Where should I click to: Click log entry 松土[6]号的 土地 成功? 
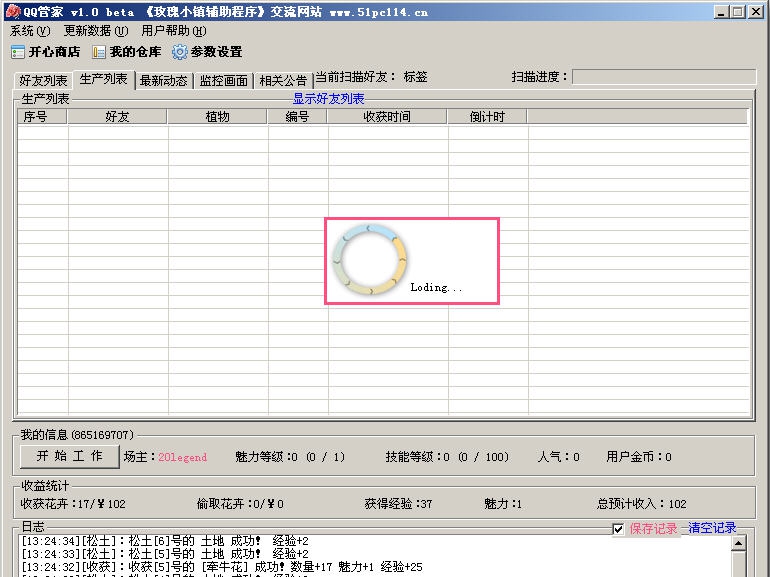(165, 541)
